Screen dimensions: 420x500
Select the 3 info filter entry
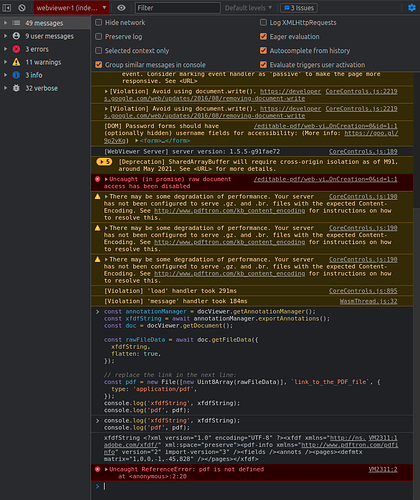coord(34,75)
